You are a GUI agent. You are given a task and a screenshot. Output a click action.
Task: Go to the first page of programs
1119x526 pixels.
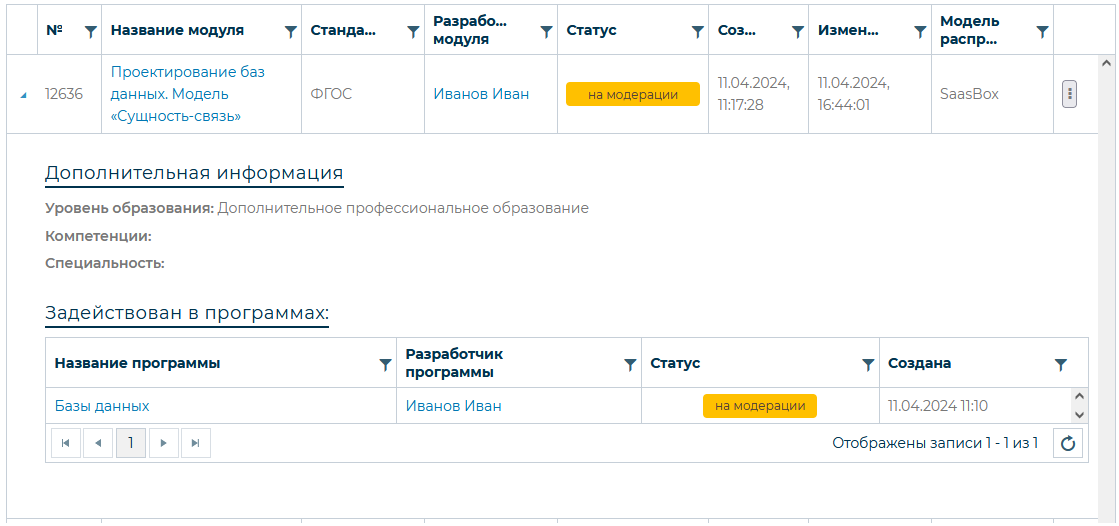[x=65, y=443]
